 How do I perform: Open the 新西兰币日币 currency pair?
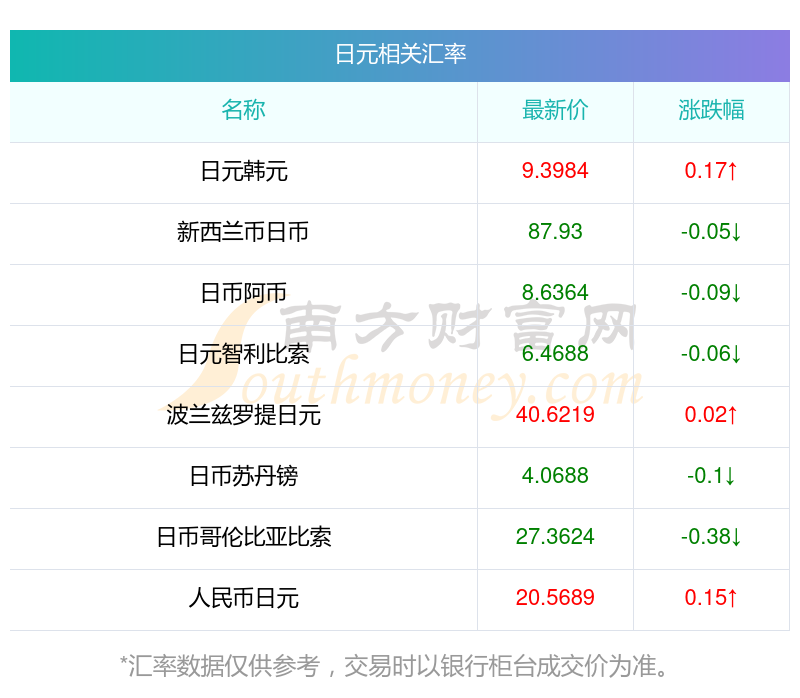pyautogui.click(x=243, y=232)
